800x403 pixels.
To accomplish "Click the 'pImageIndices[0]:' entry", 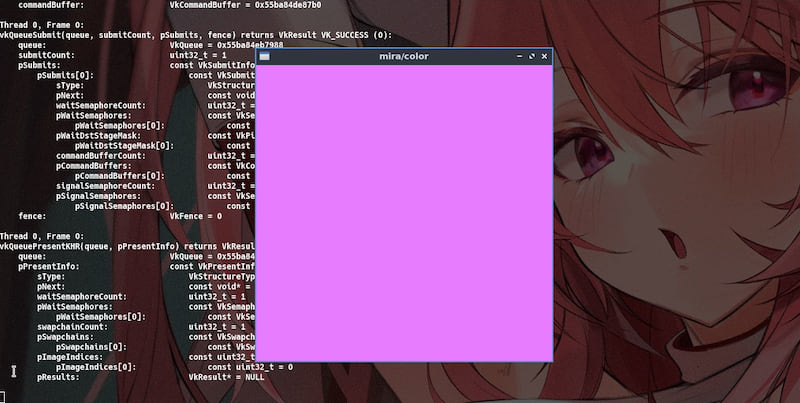I will pyautogui.click(x=96, y=367).
